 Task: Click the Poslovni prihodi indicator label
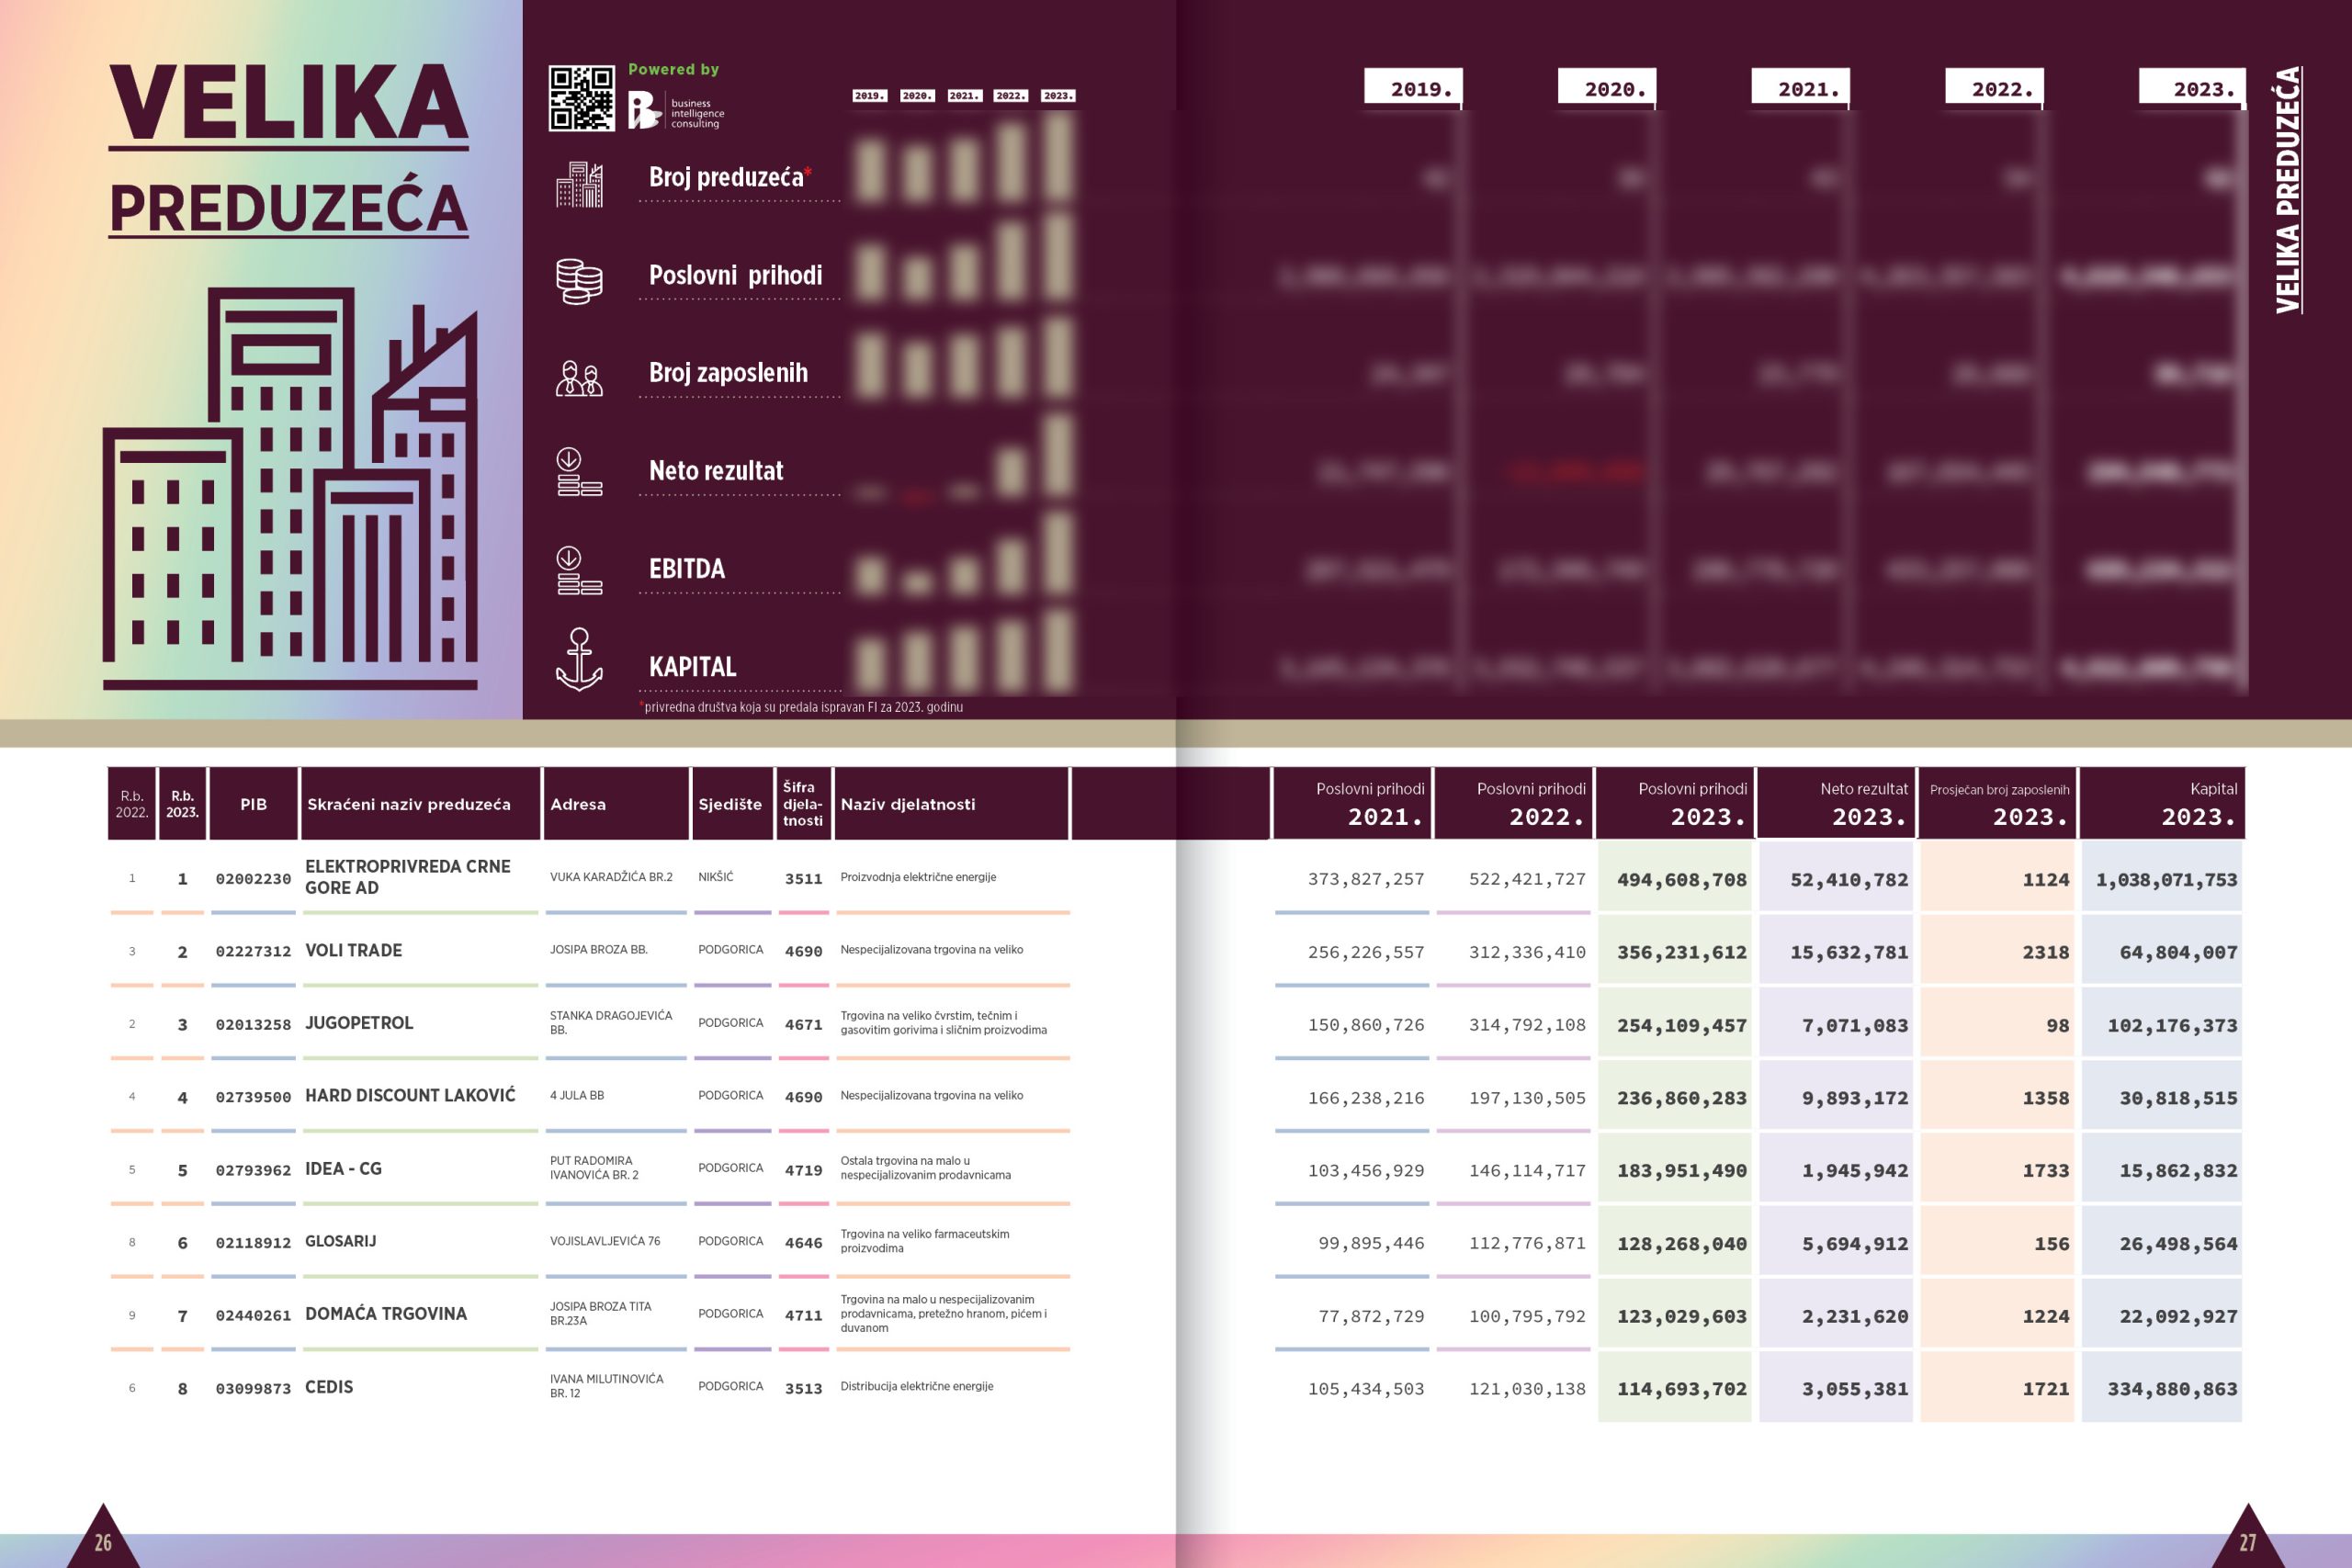point(735,275)
